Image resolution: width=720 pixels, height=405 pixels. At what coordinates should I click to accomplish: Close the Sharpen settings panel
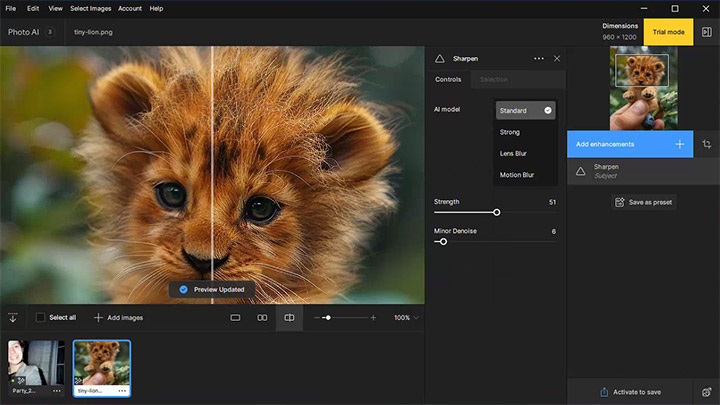pos(557,59)
